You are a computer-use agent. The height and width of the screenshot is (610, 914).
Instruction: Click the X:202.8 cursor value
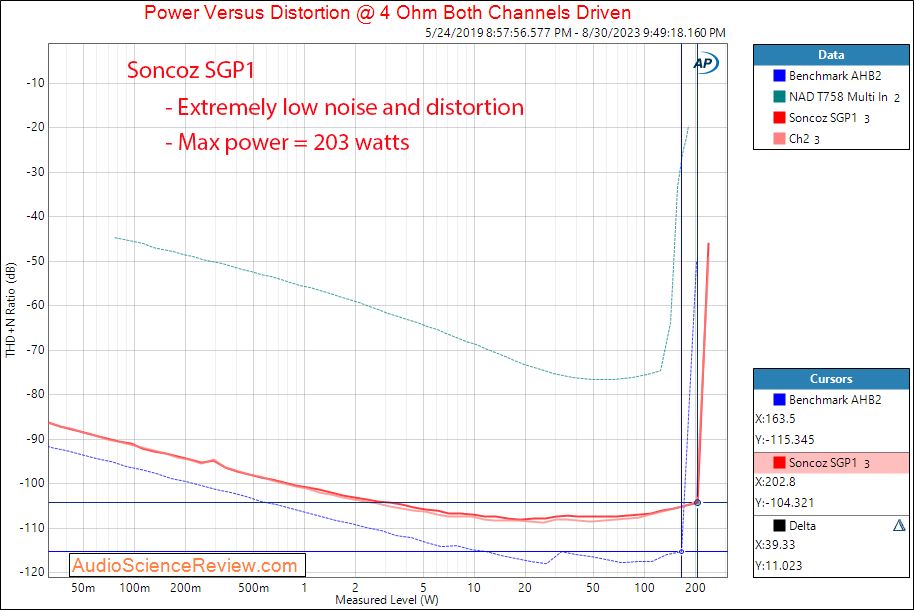click(x=775, y=482)
